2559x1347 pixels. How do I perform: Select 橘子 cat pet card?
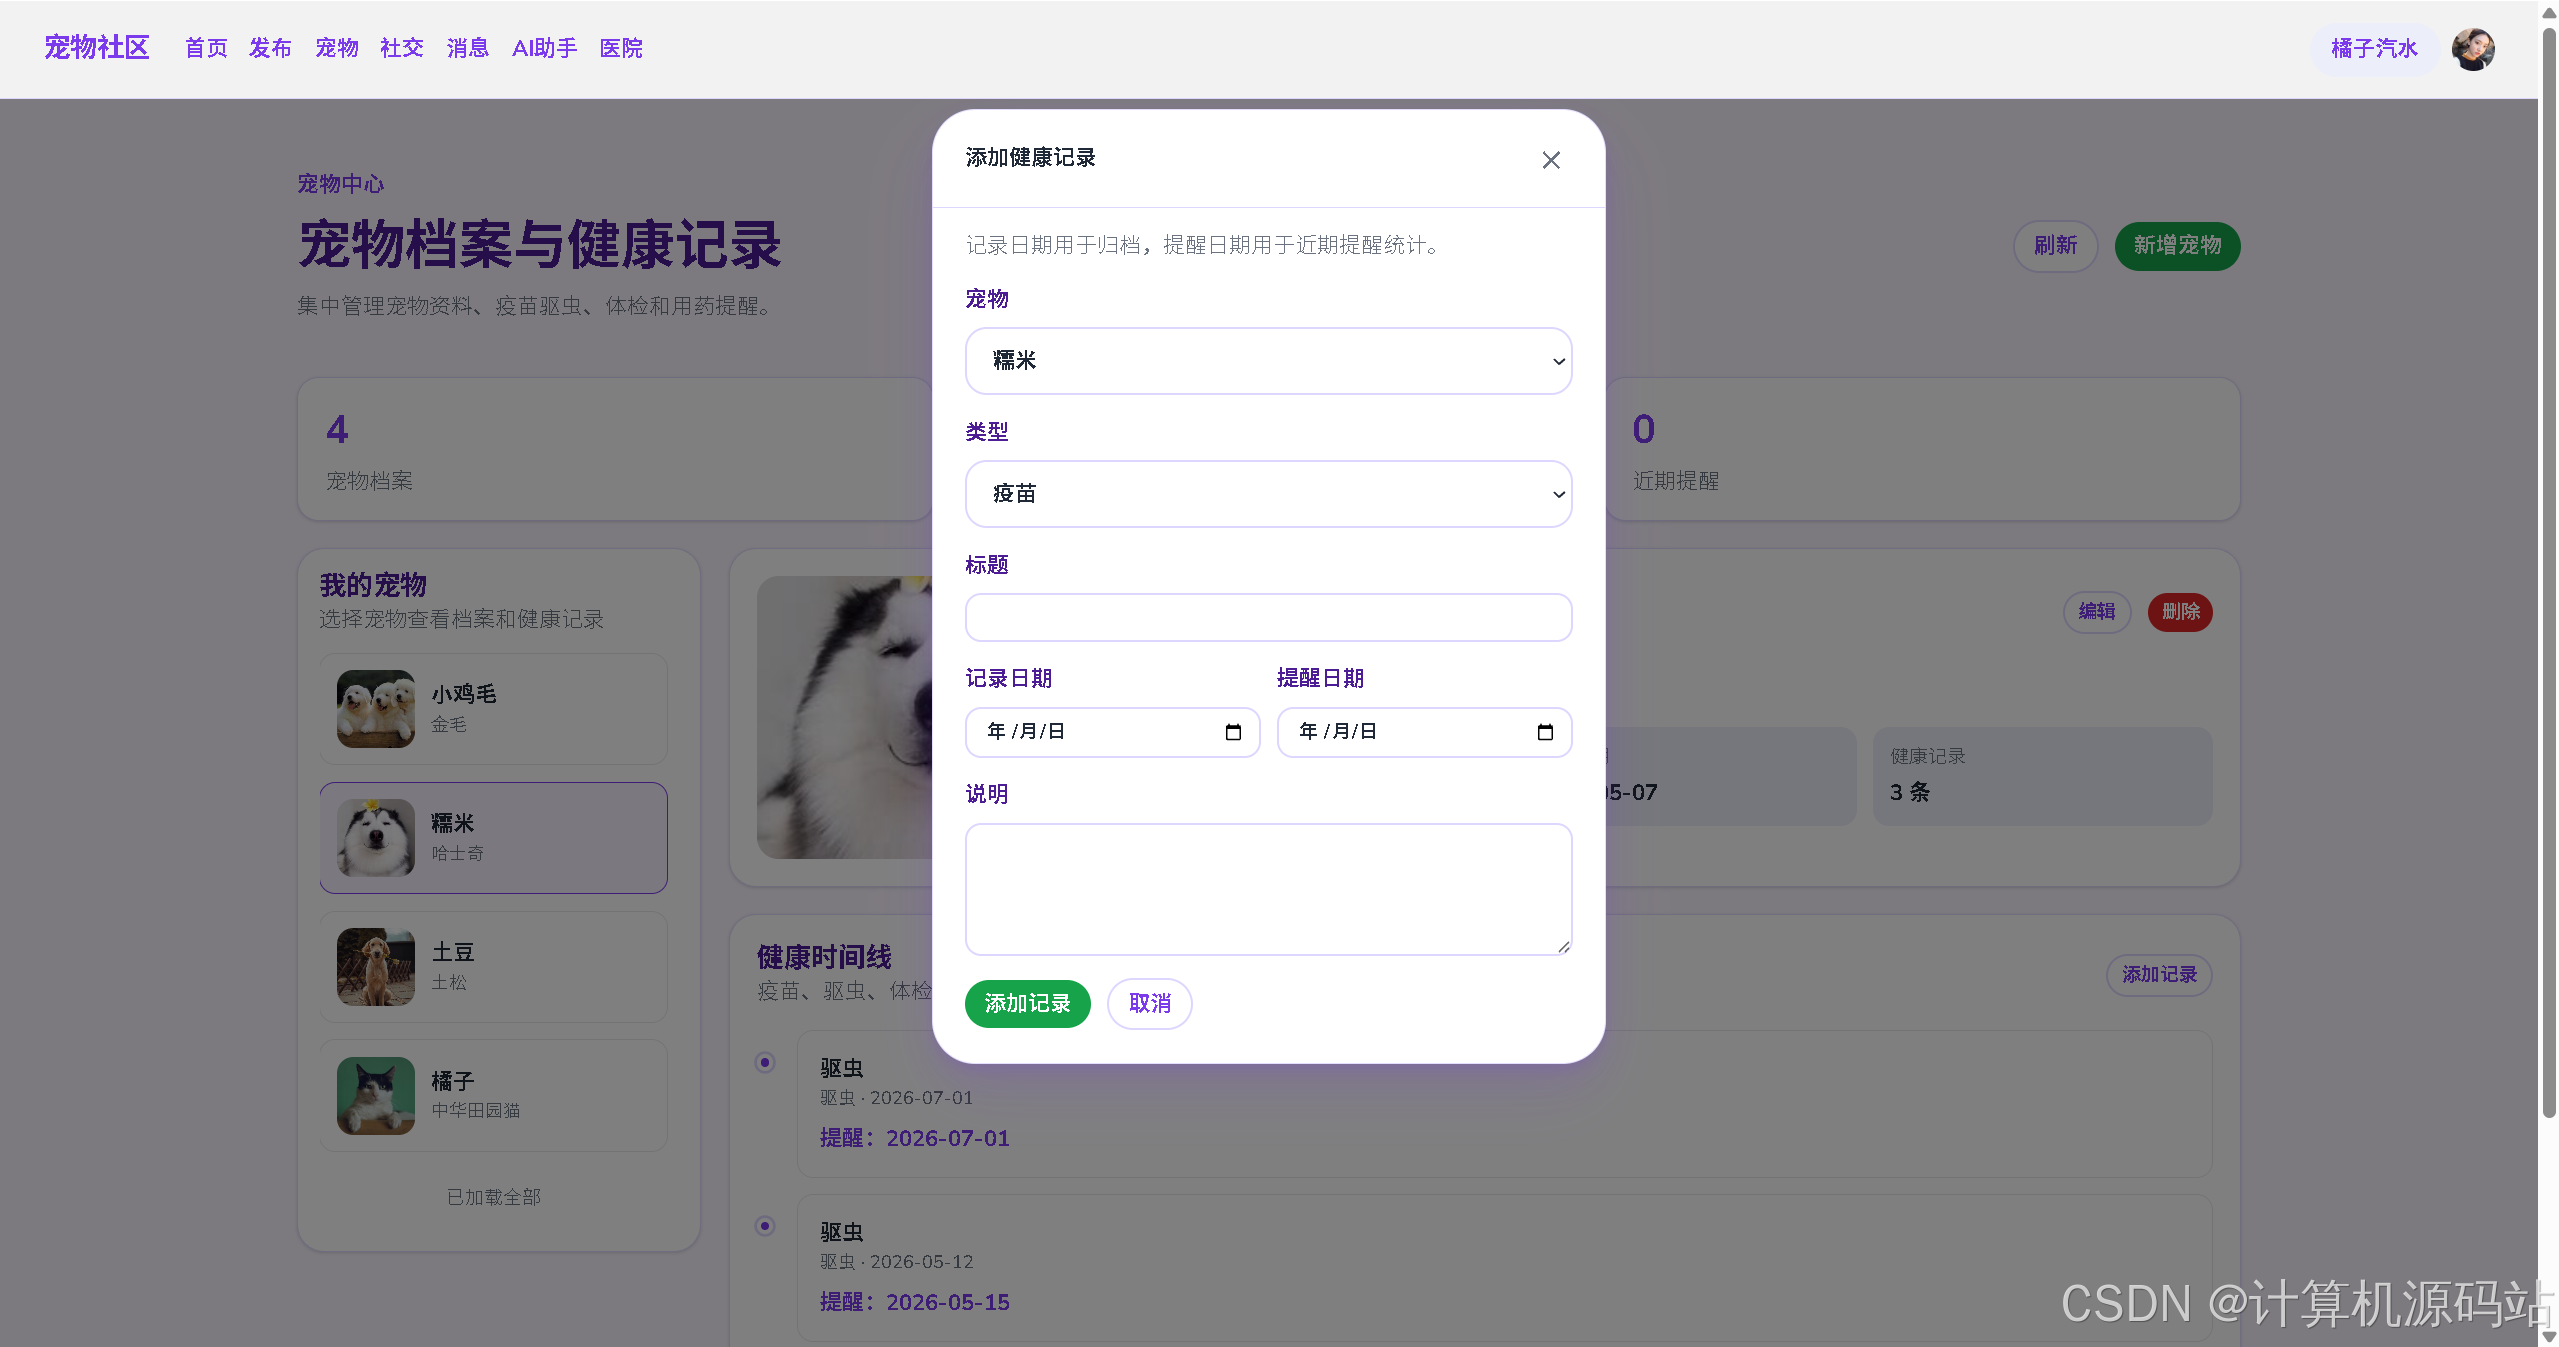pyautogui.click(x=493, y=1096)
